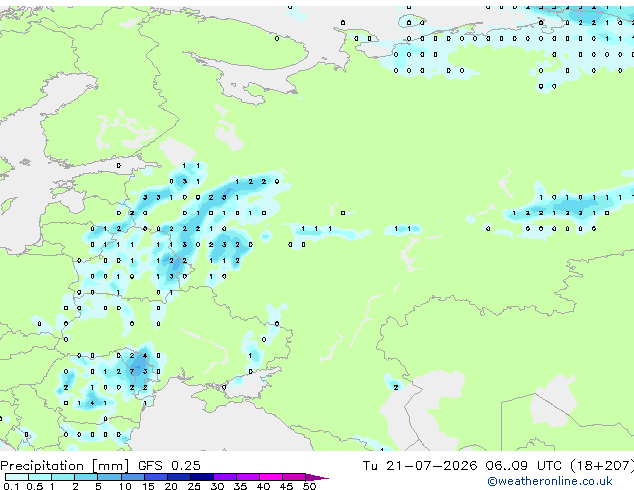This screenshot has height=490, width=634.
Task: Pick the legend swatch between 20 and 25
Action: 179,477
